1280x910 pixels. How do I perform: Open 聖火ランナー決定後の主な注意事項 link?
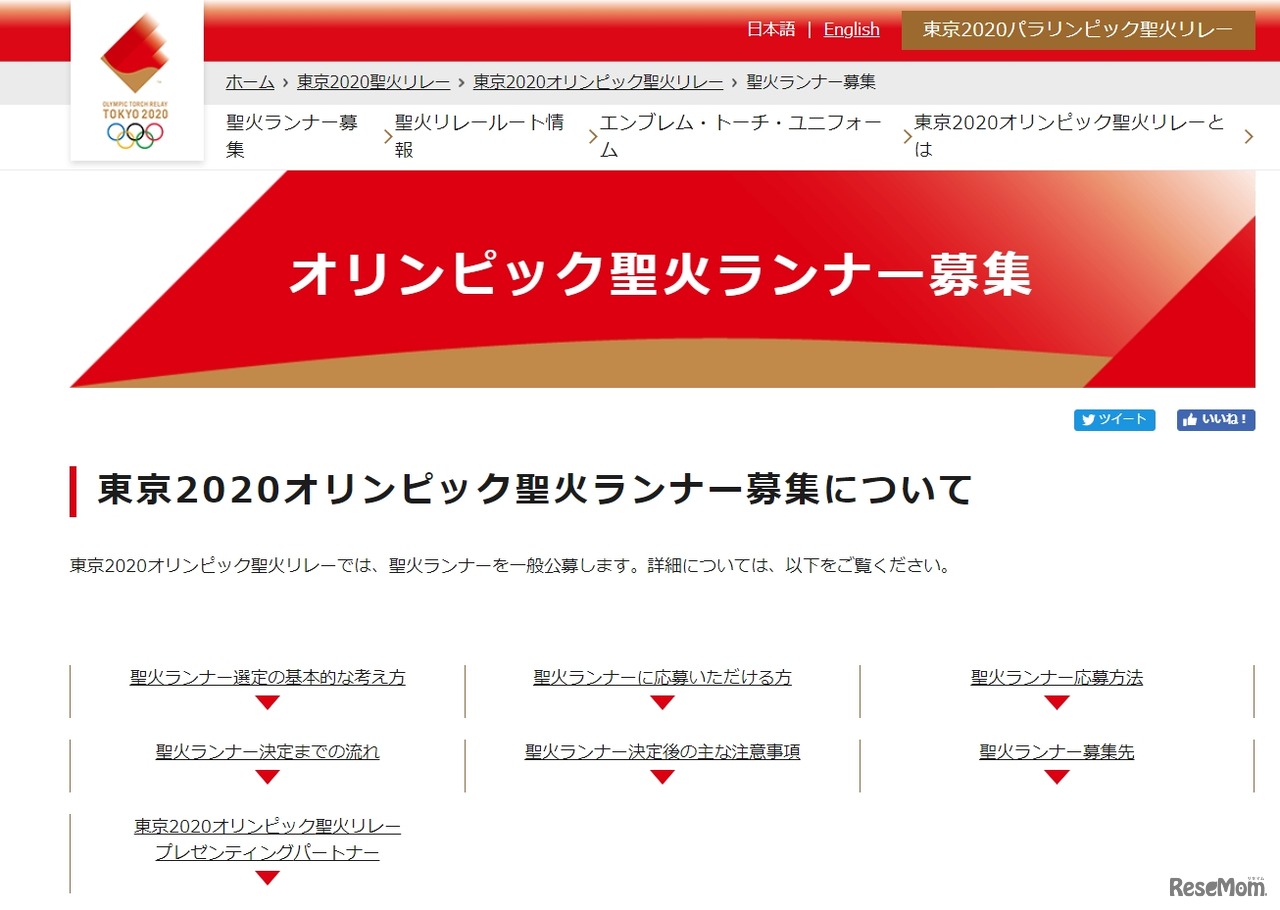[662, 751]
